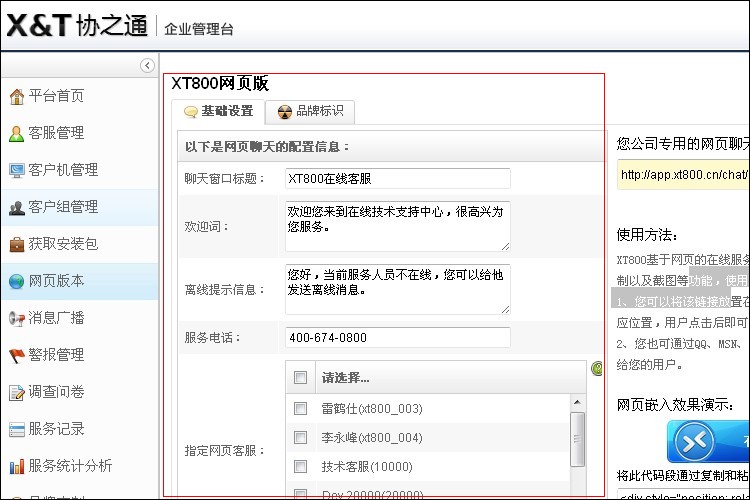Screen dimensions: 750x500
Task: Click the agent list scroll-up arrow
Action: 577,402
